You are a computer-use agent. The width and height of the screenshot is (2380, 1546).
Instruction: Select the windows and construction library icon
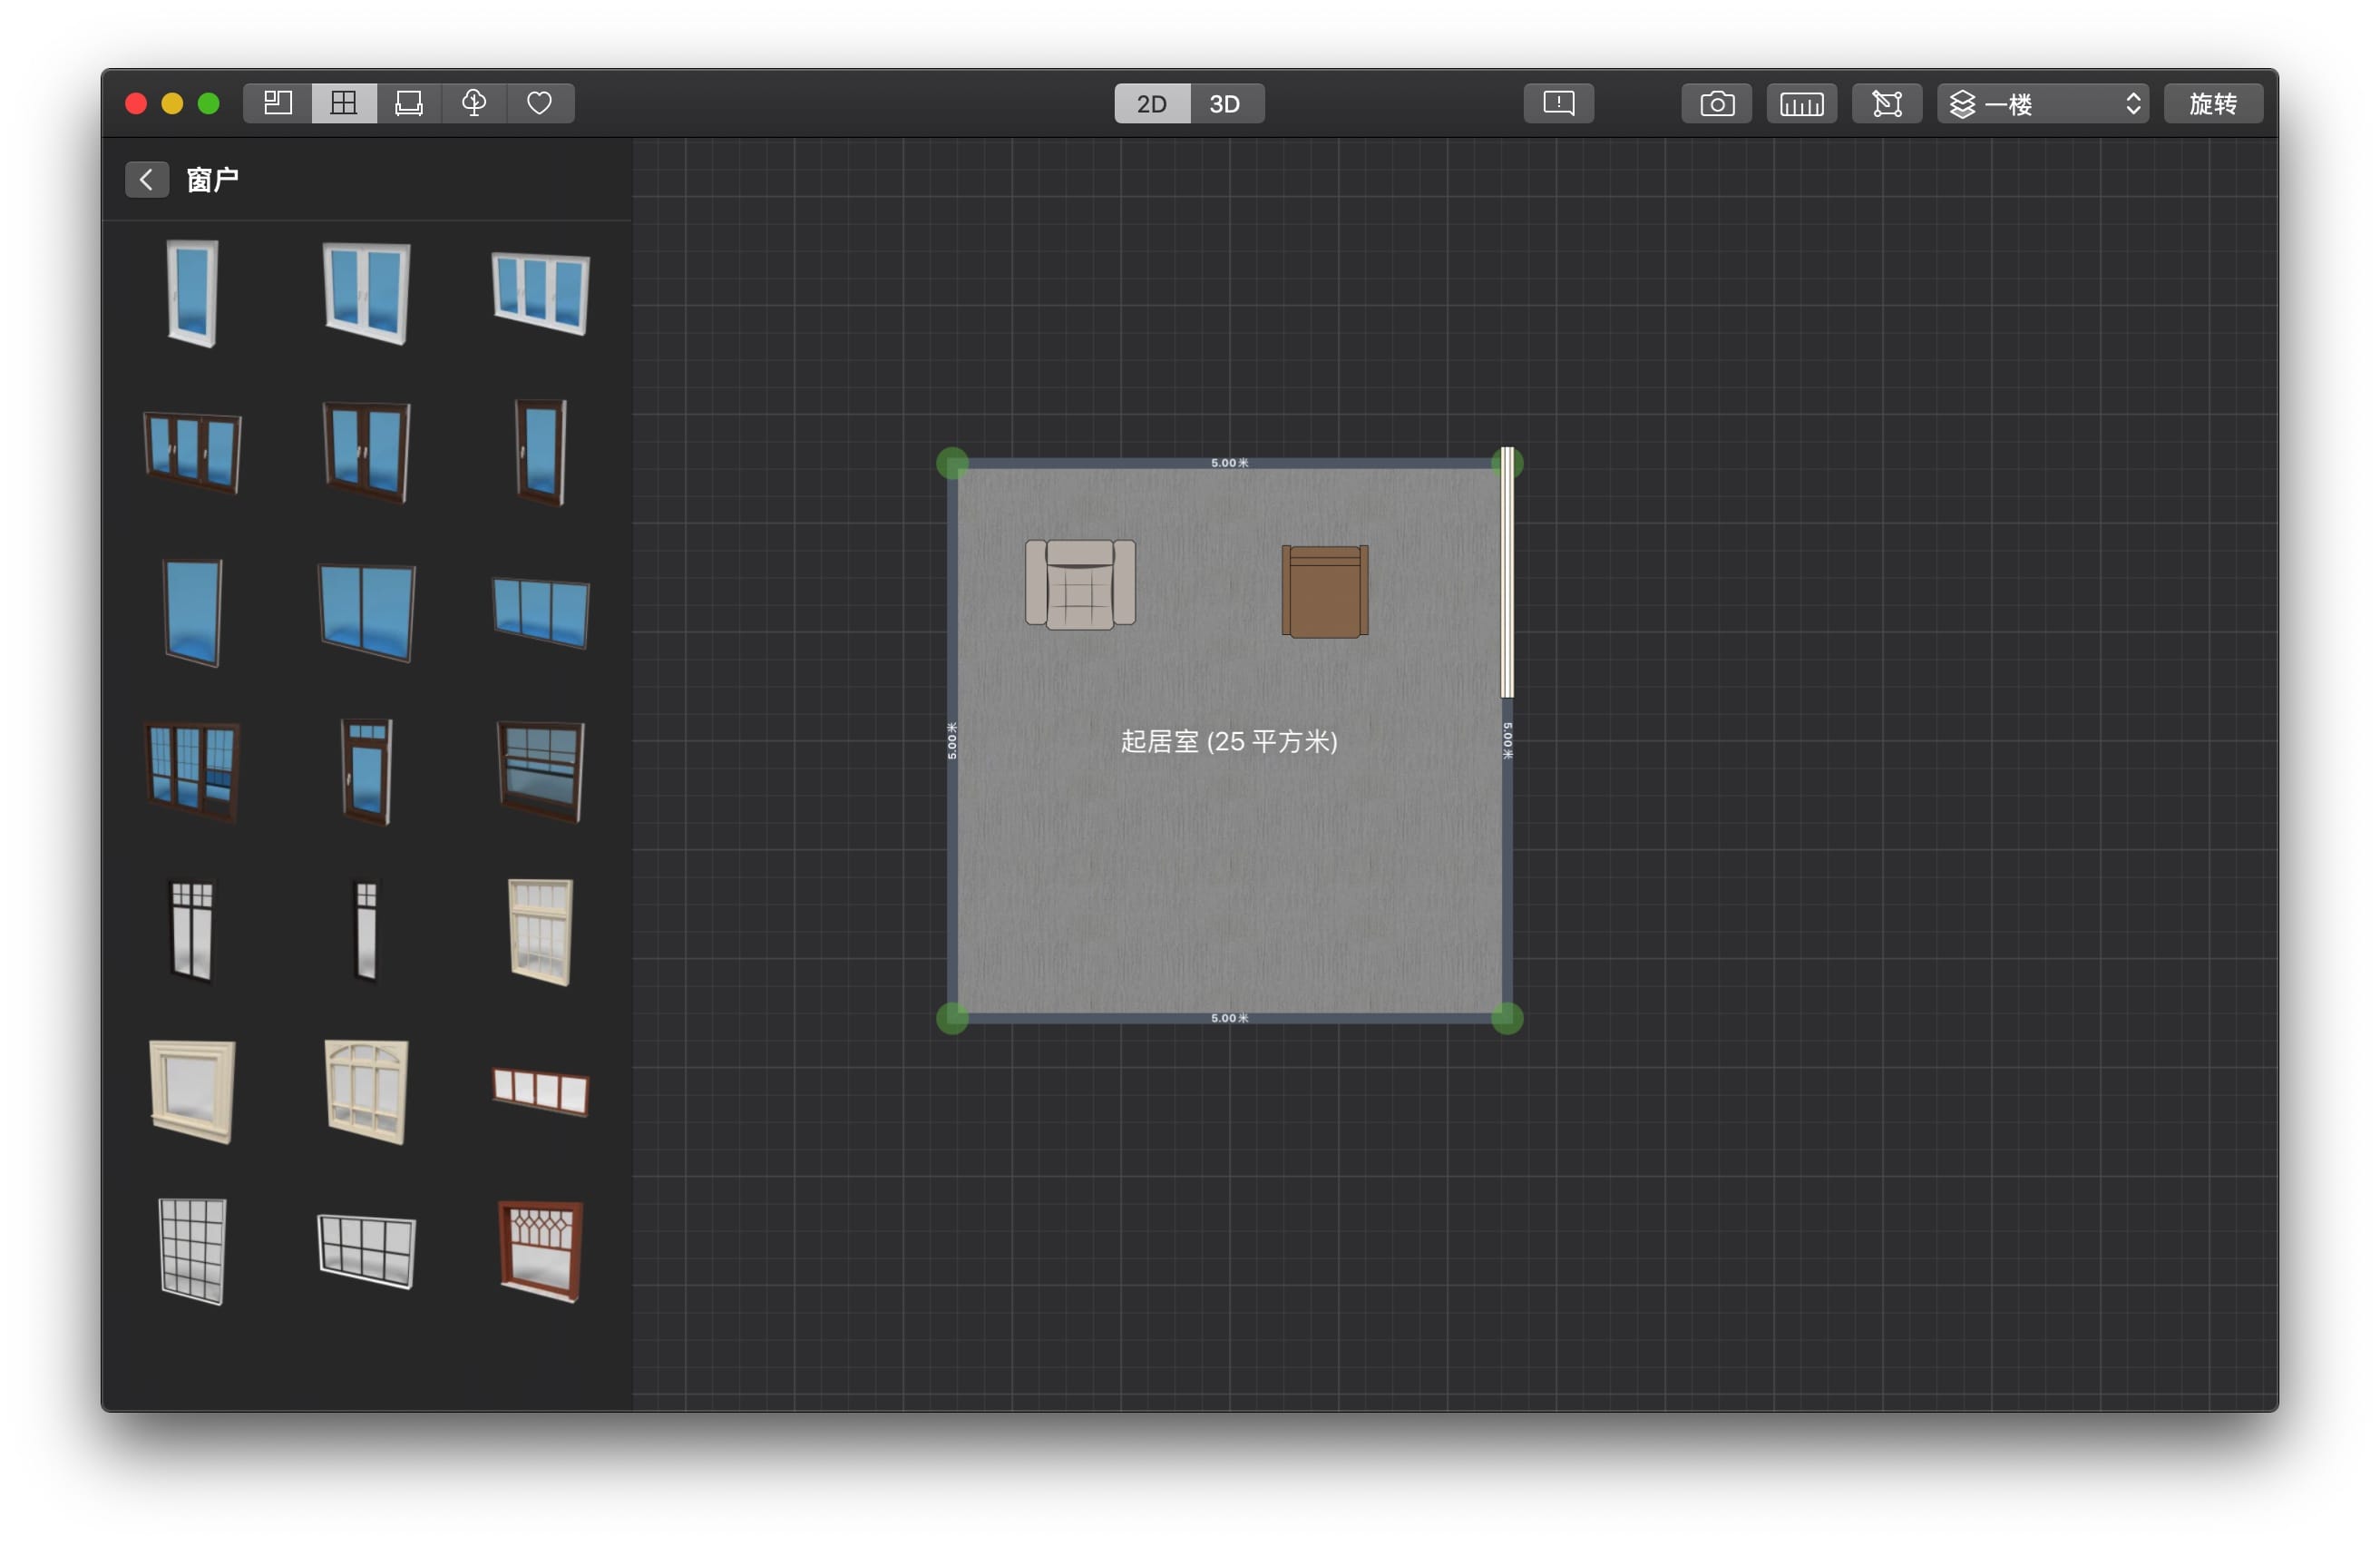click(x=343, y=103)
